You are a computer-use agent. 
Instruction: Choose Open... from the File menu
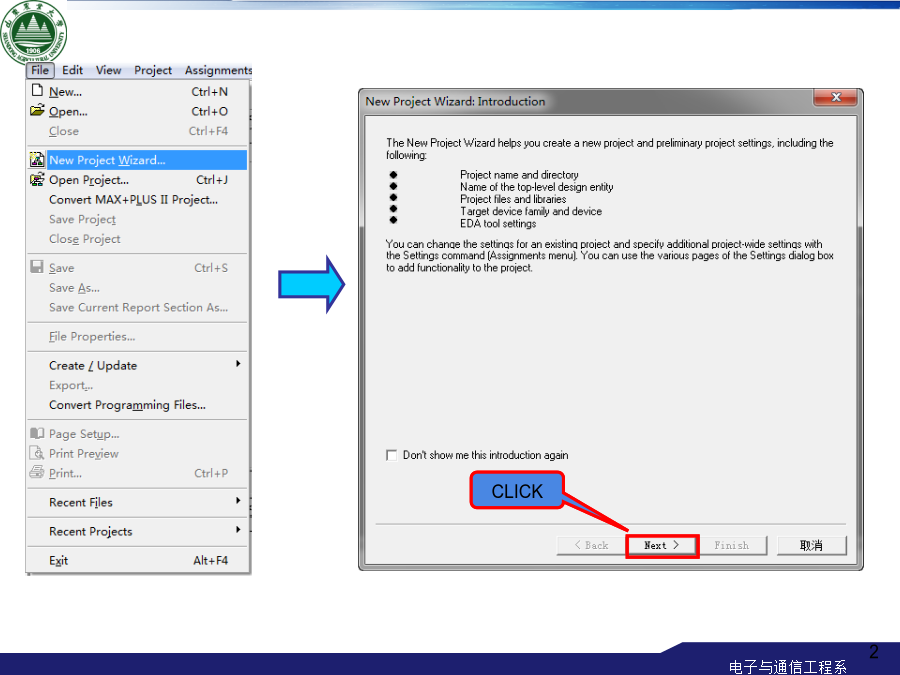pos(138,111)
